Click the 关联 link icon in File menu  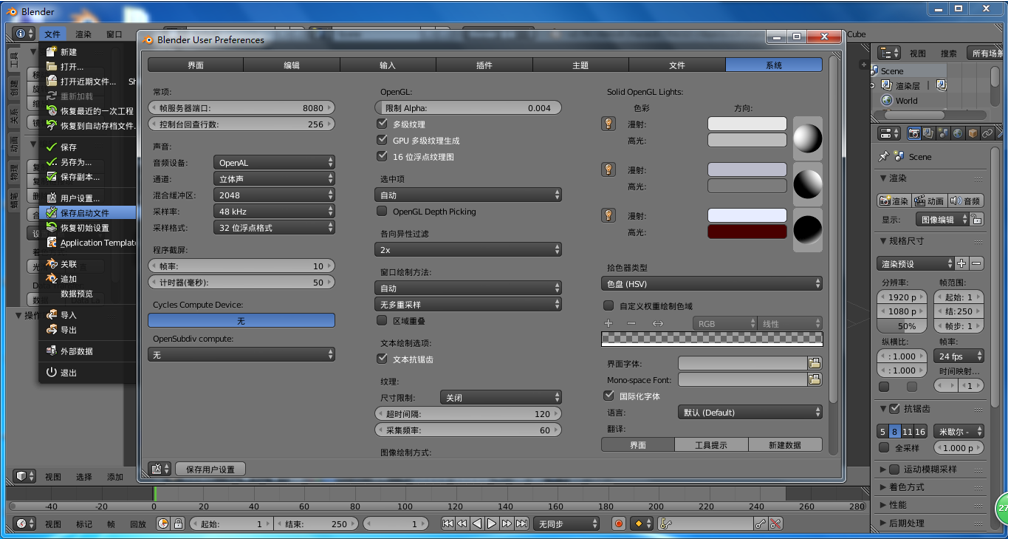tap(51, 264)
